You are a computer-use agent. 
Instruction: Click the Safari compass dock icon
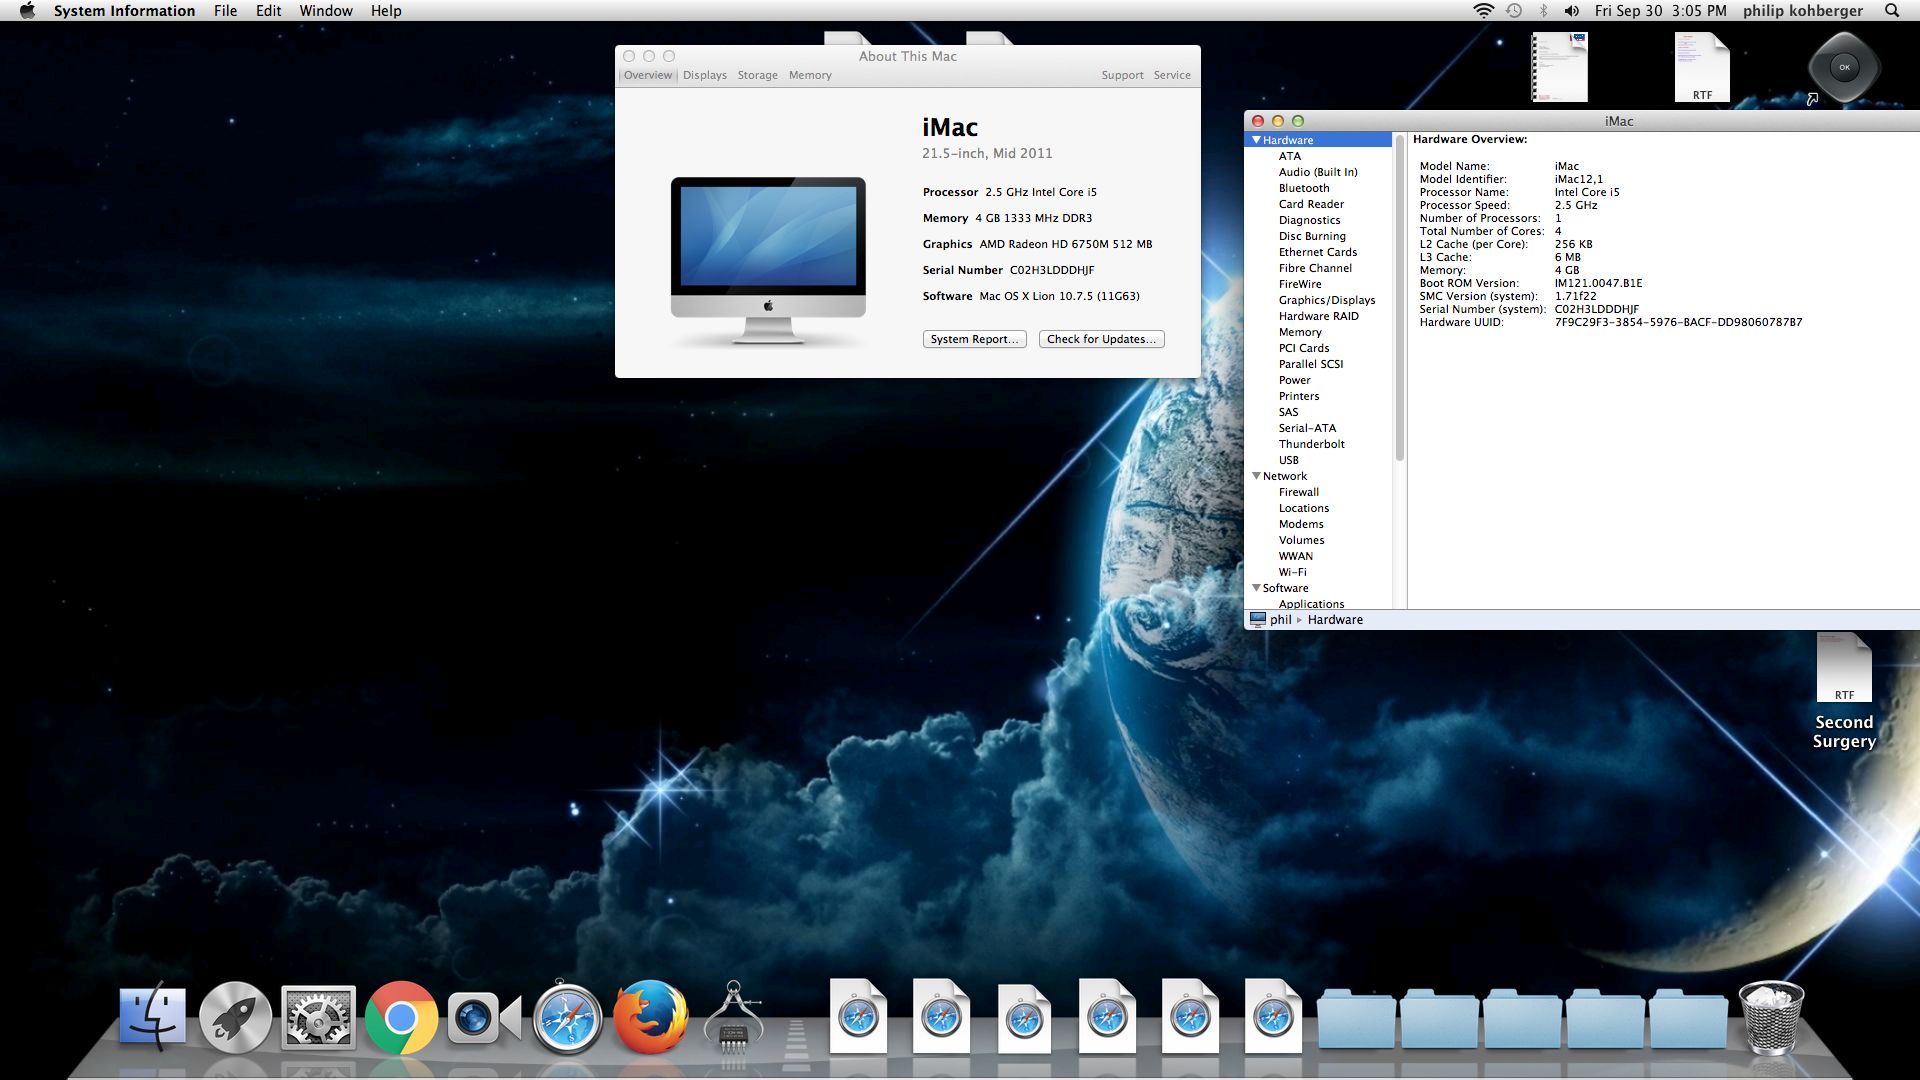coord(567,1018)
